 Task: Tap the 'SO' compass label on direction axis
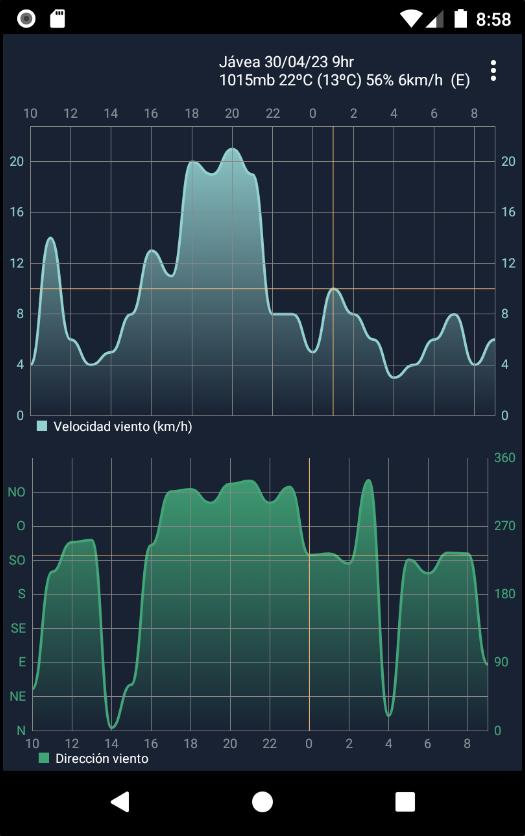click(17, 560)
